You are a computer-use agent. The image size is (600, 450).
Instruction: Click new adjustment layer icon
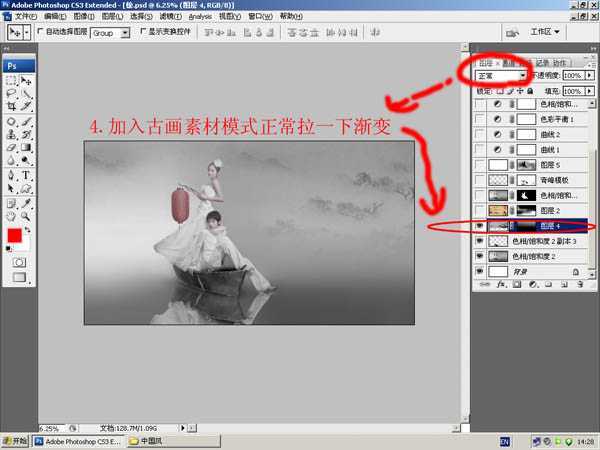(x=533, y=284)
